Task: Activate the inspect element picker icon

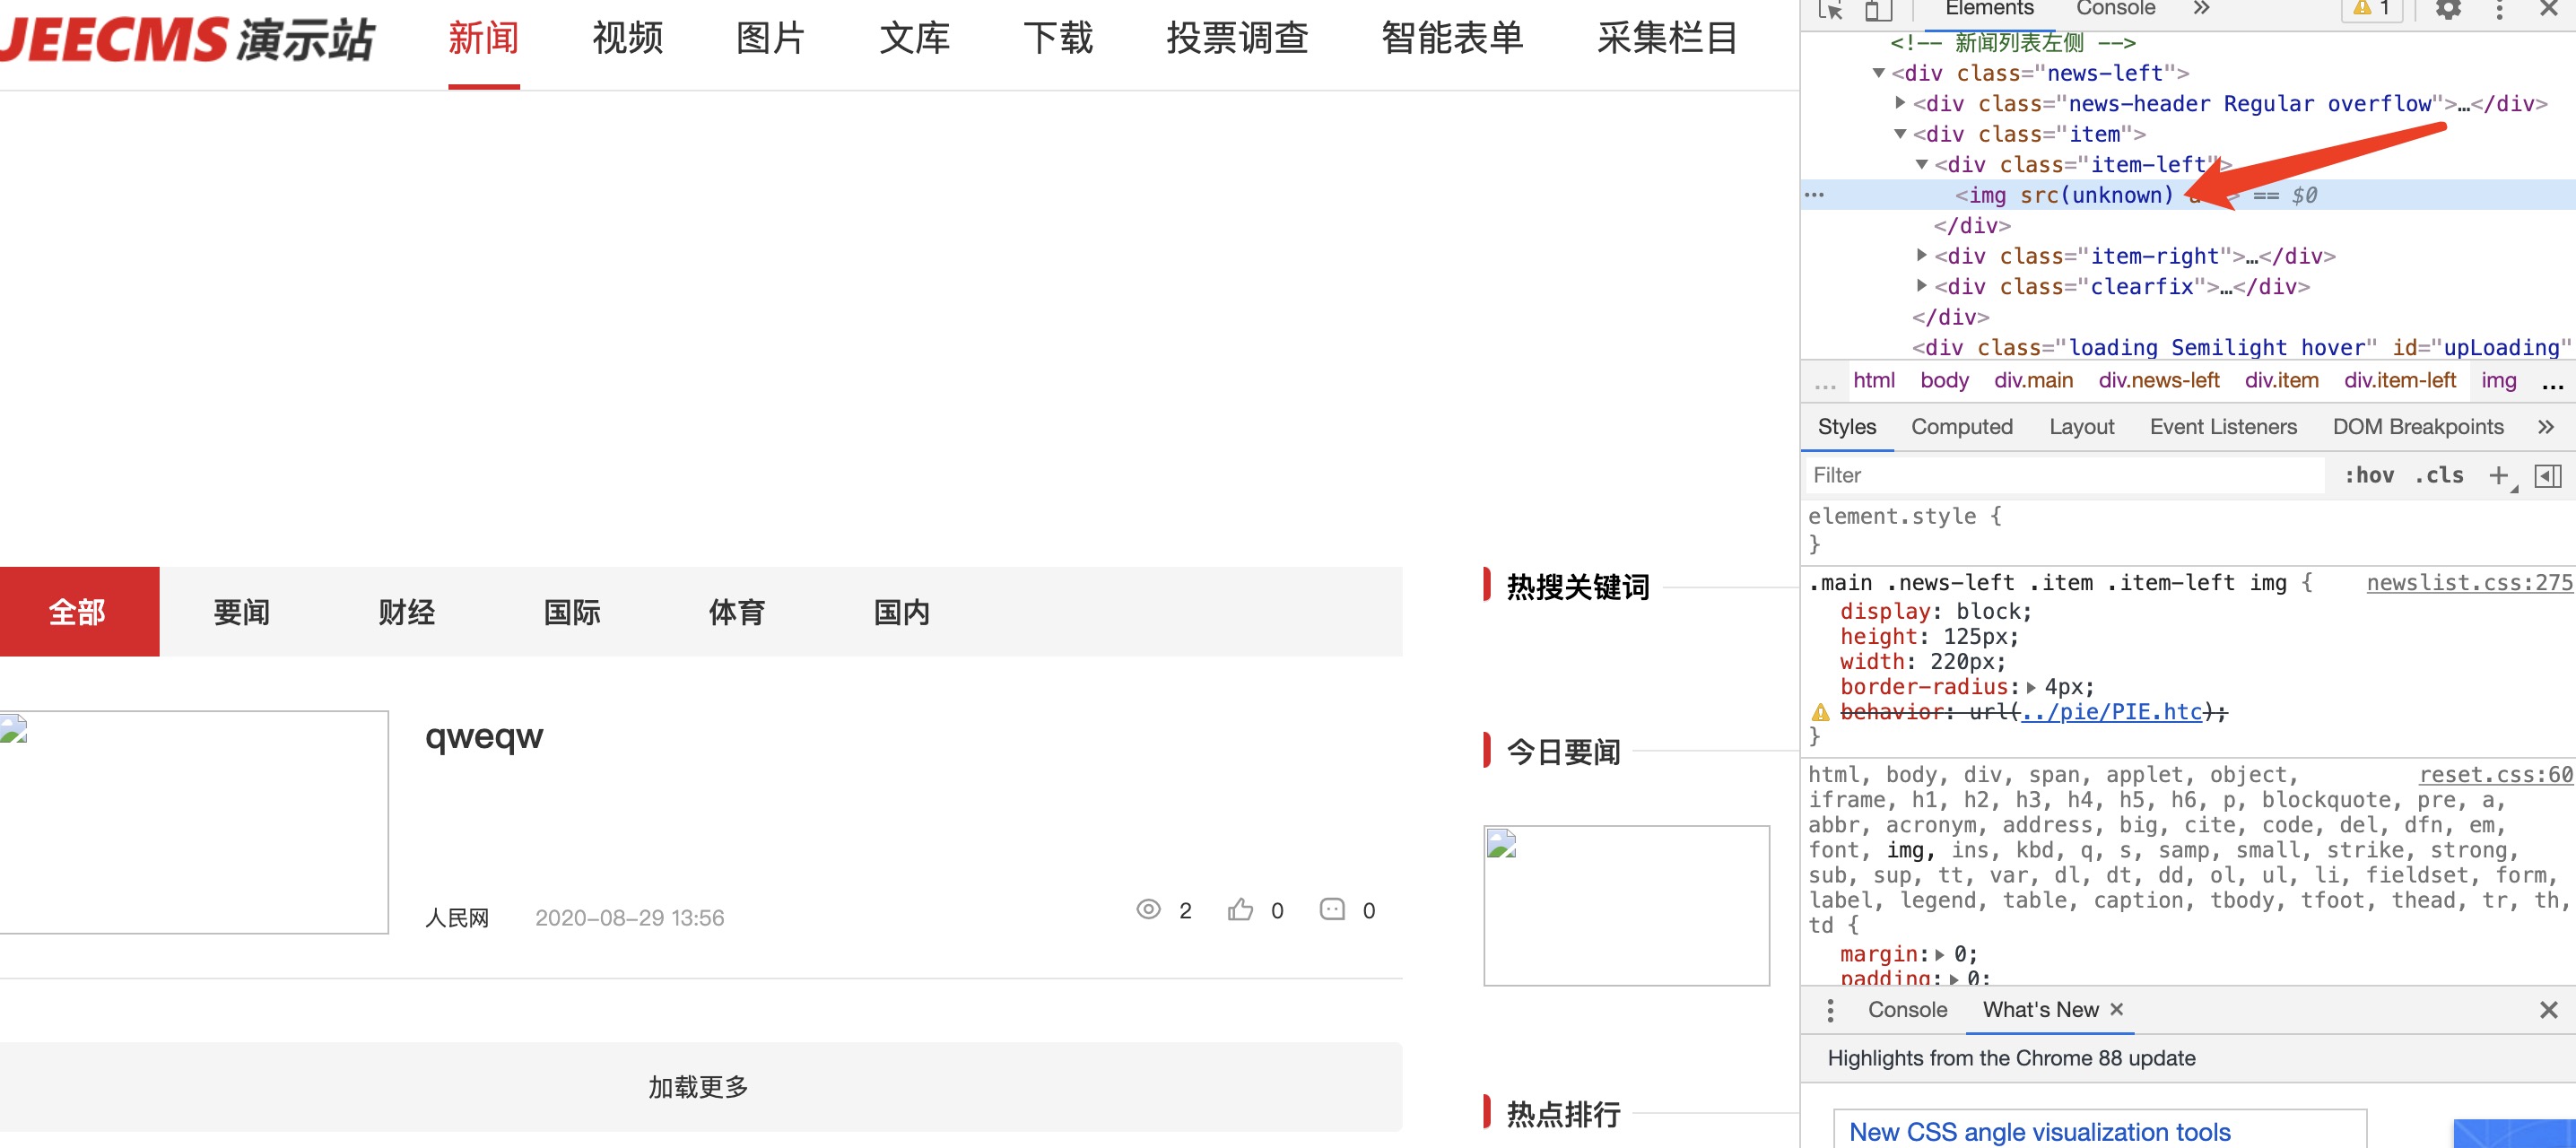Action: click(x=1830, y=10)
